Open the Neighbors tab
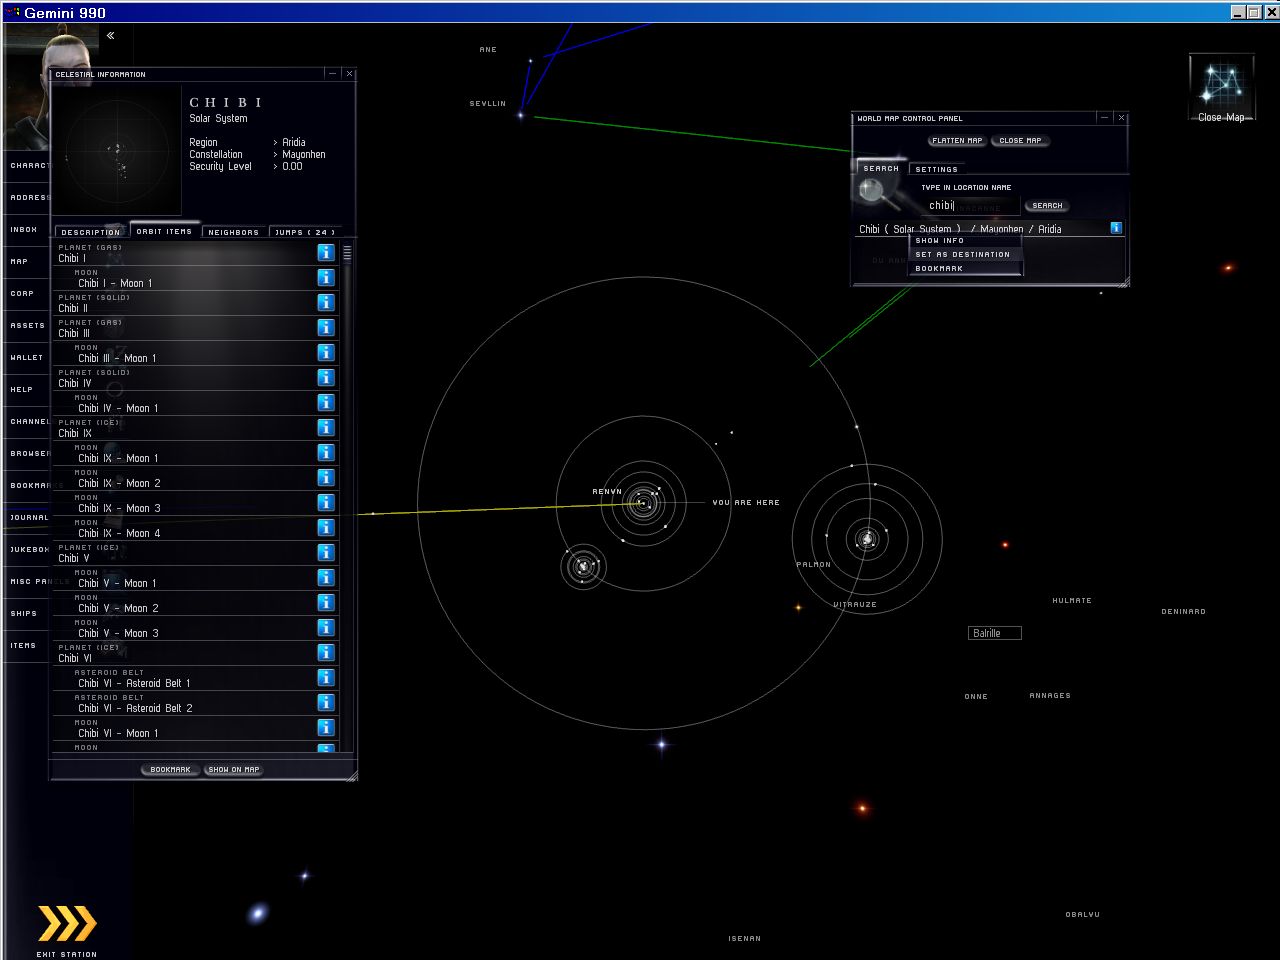Screen dimensions: 1280x960 (x=234, y=232)
